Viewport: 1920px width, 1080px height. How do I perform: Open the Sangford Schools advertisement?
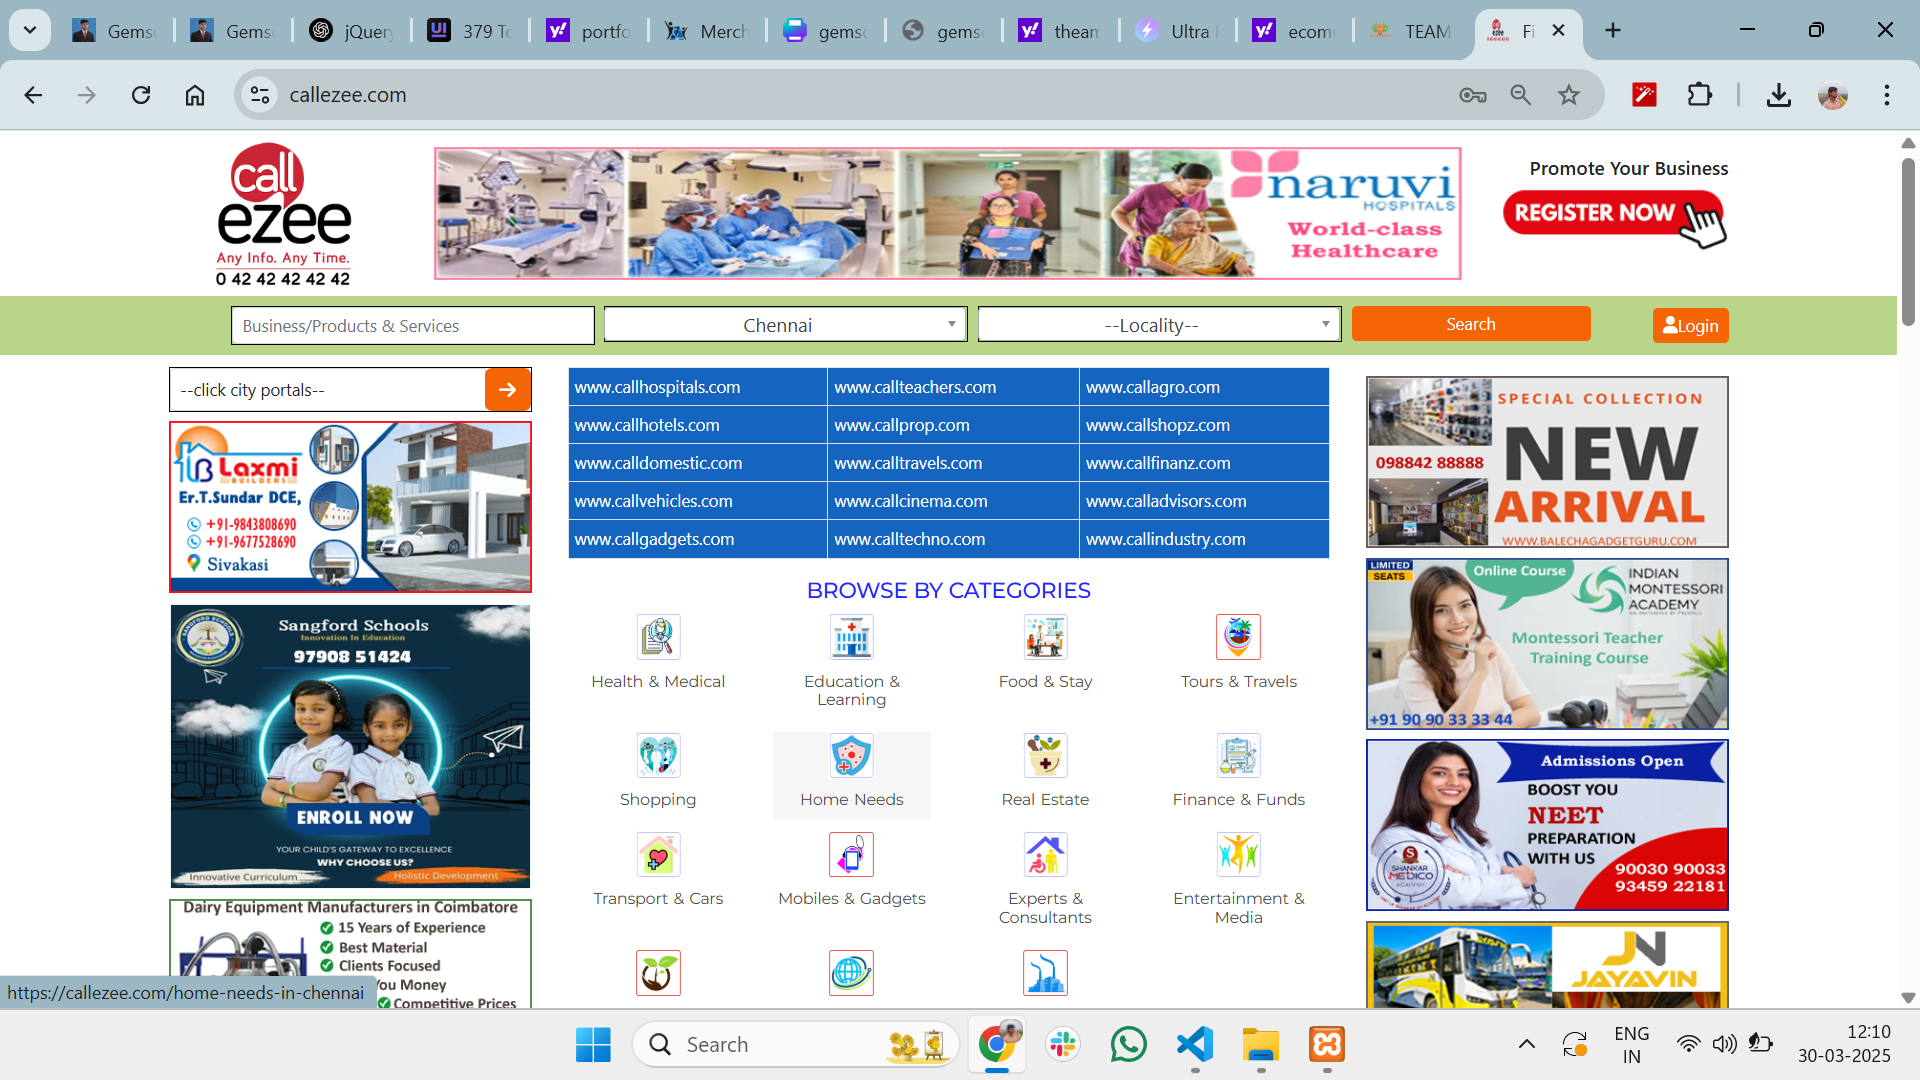click(x=350, y=746)
